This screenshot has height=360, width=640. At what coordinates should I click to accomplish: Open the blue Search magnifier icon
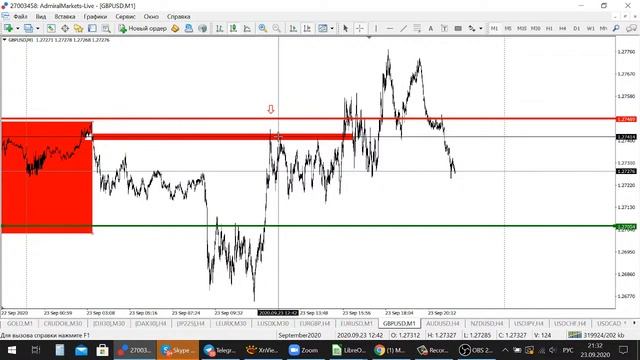coord(616,28)
